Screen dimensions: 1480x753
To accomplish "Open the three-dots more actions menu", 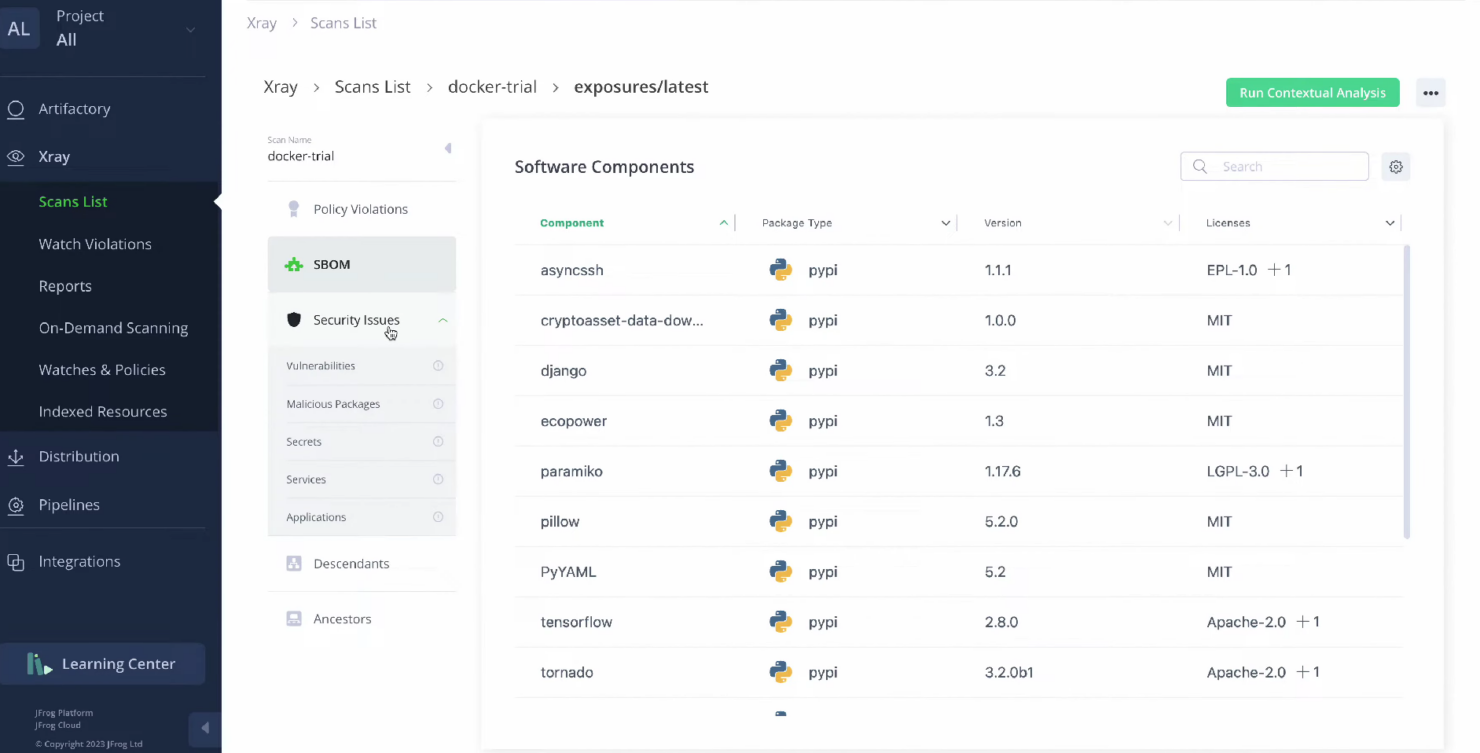I will pyautogui.click(x=1431, y=93).
